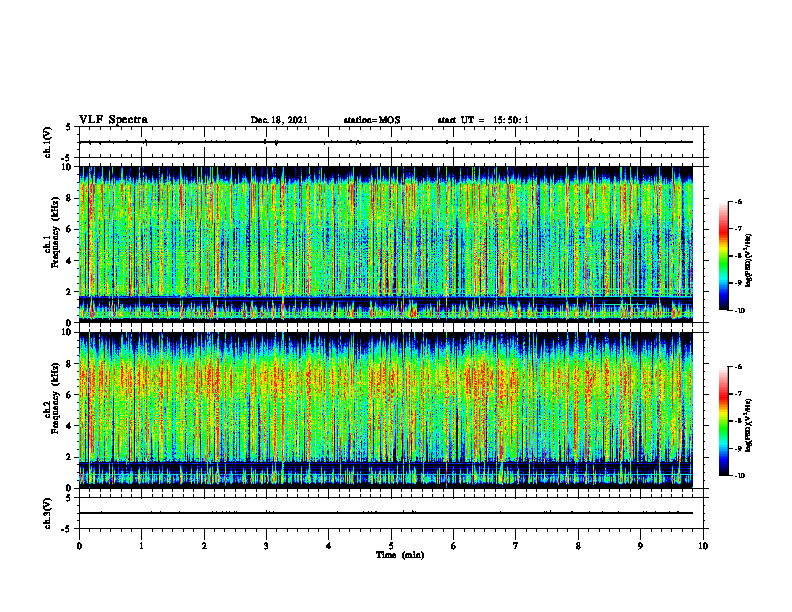792x612 pixels.
Task: Click the "4" kHz tick of ch.1 spectrogram
Action: [x=70, y=261]
